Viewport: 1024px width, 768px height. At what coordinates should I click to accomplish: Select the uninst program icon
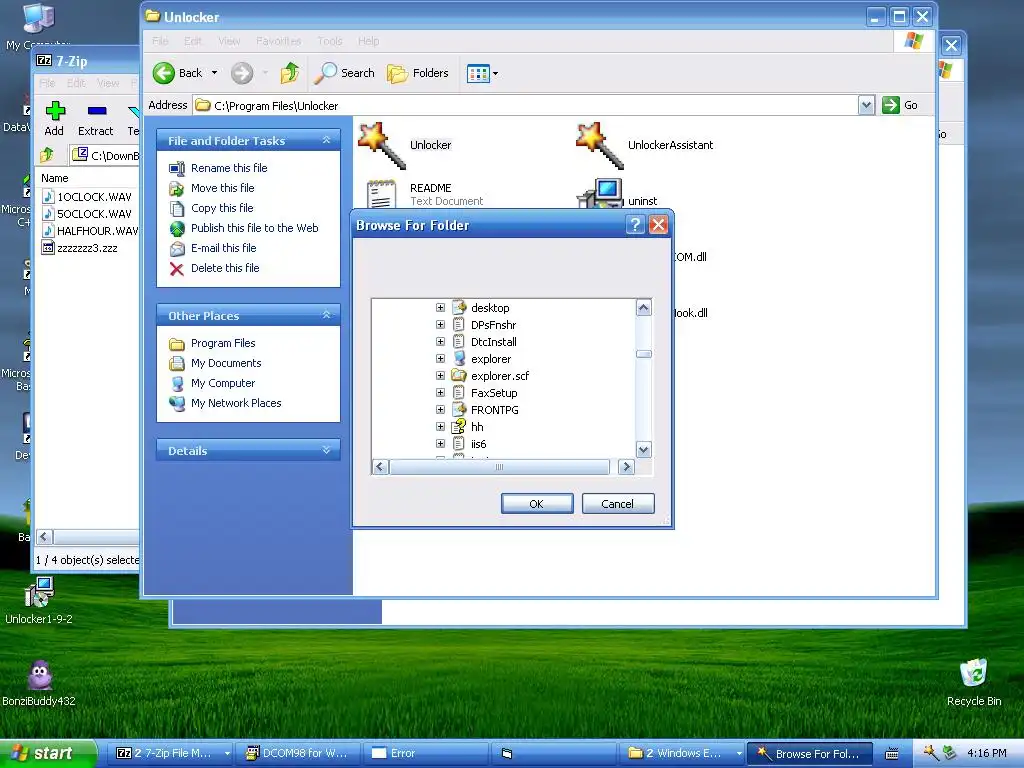600,194
